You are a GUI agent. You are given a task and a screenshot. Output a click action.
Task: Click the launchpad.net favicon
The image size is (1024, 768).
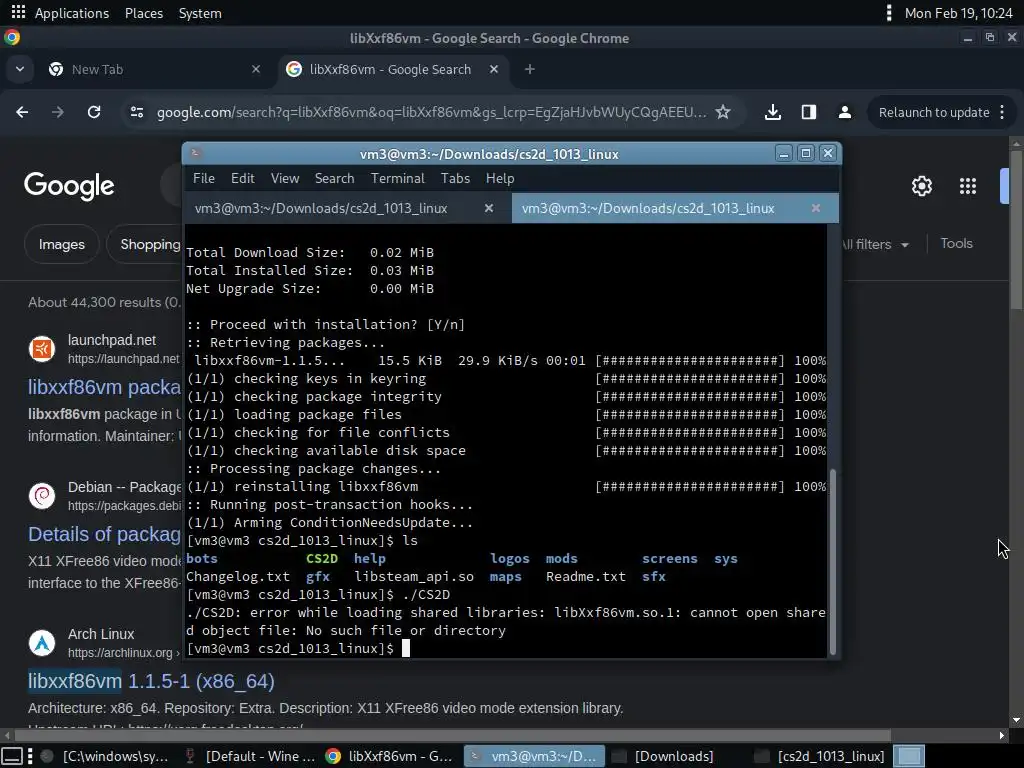pos(42,349)
